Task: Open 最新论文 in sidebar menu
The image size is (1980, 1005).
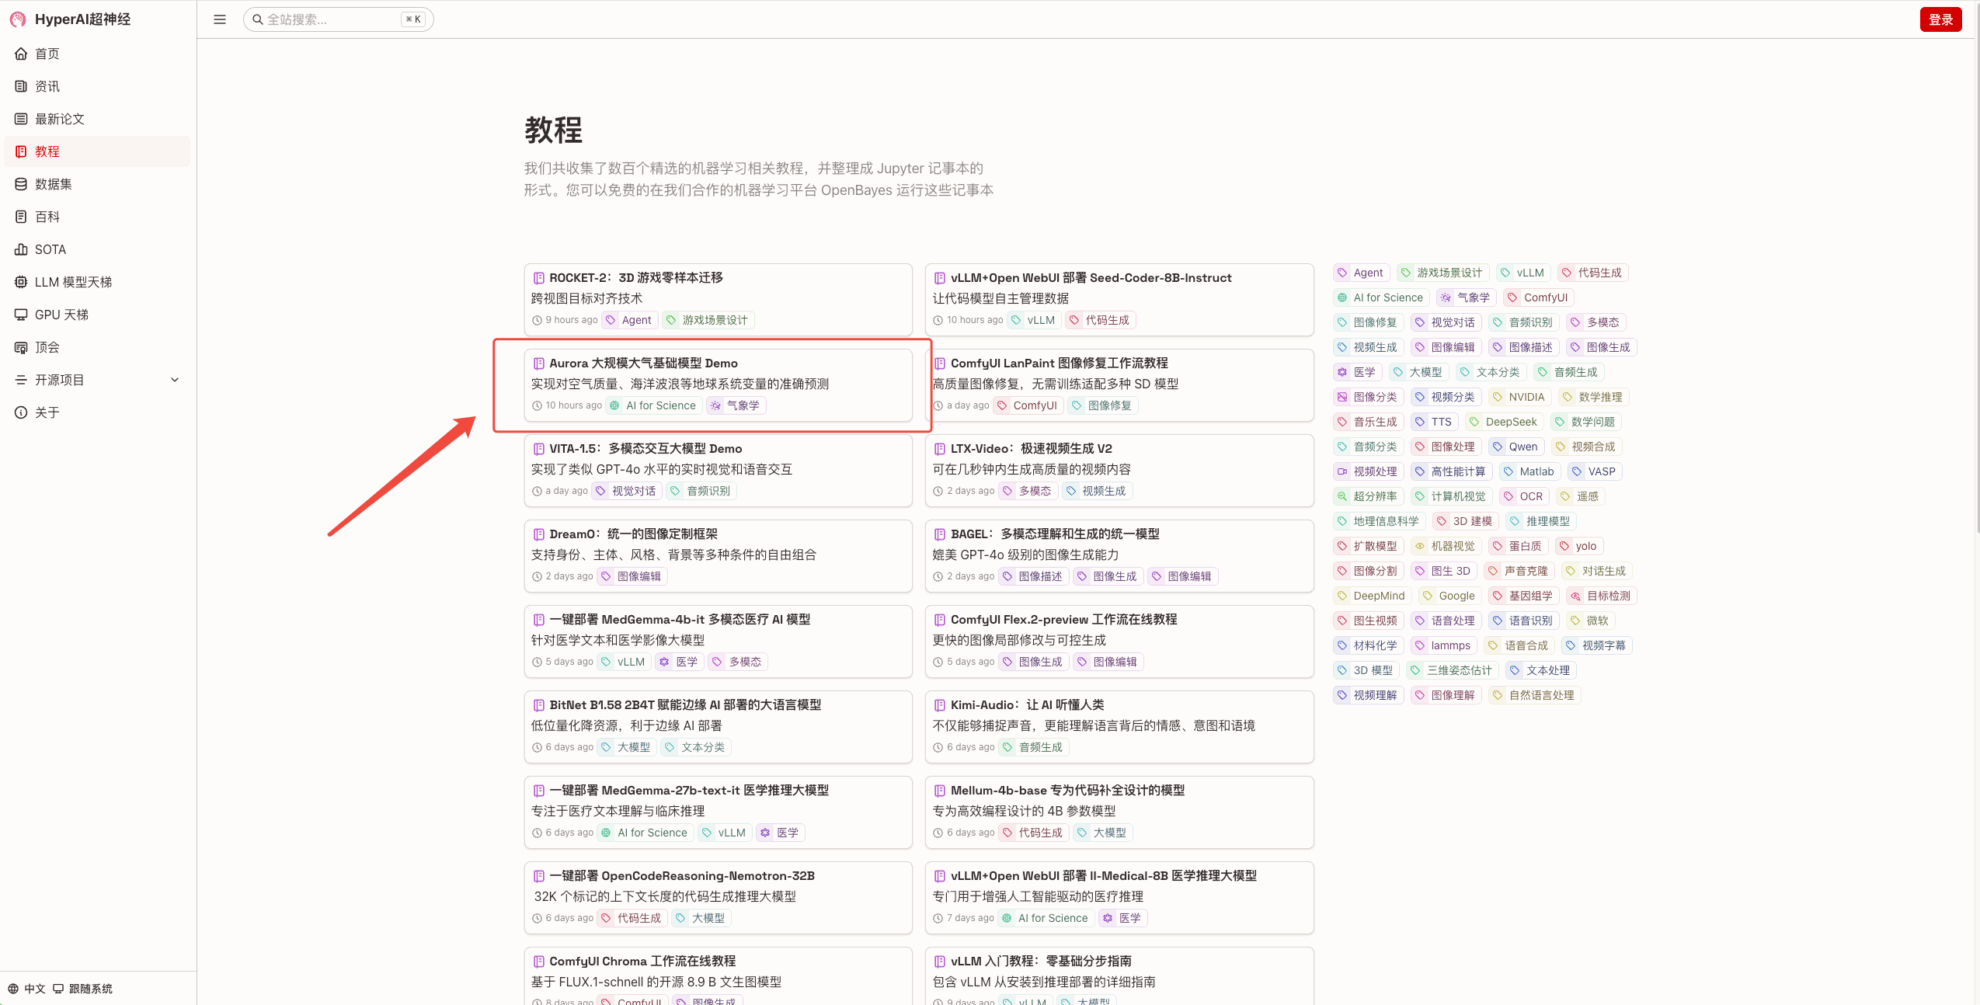Action: click(60, 119)
